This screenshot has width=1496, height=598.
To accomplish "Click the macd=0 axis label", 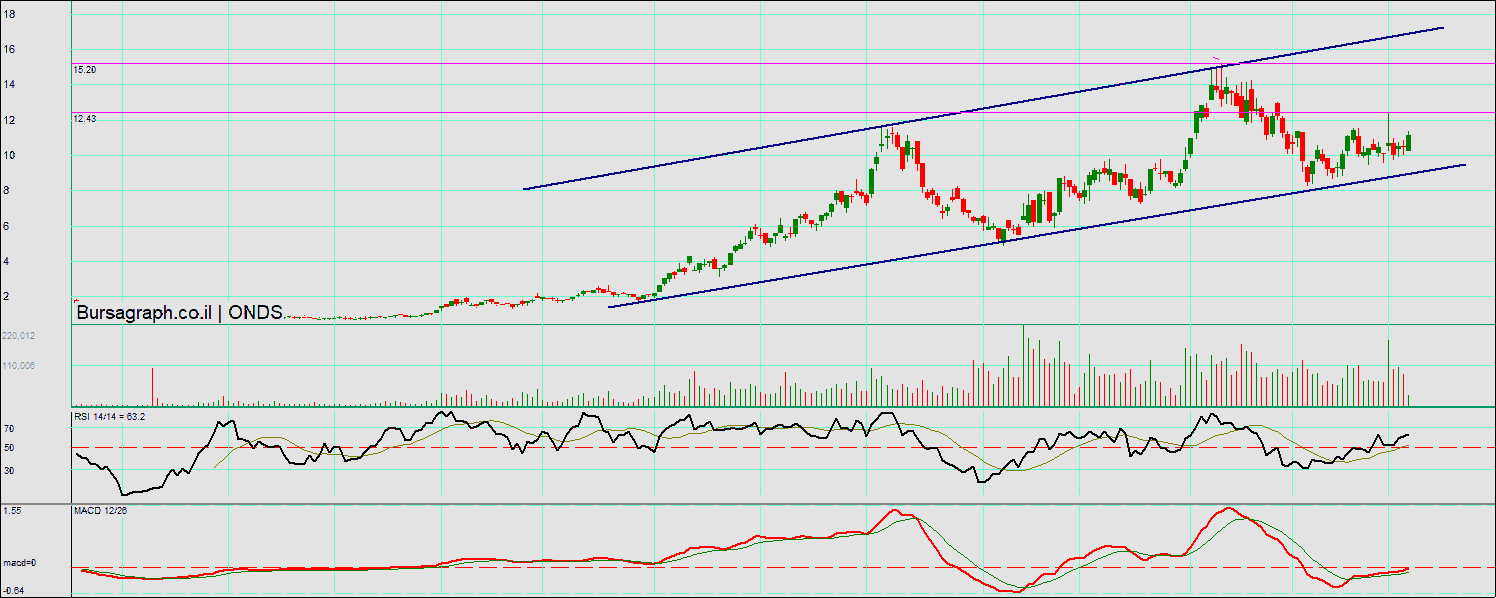I will (19, 563).
